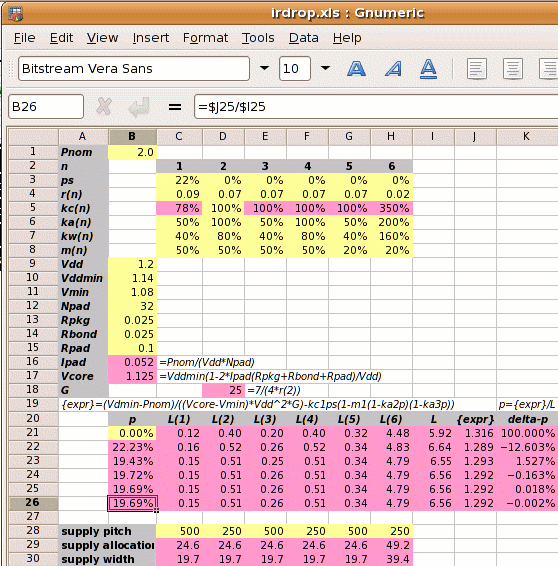Screen dimensions: 558x566
Task: Align cell contents right
Action: [549, 69]
